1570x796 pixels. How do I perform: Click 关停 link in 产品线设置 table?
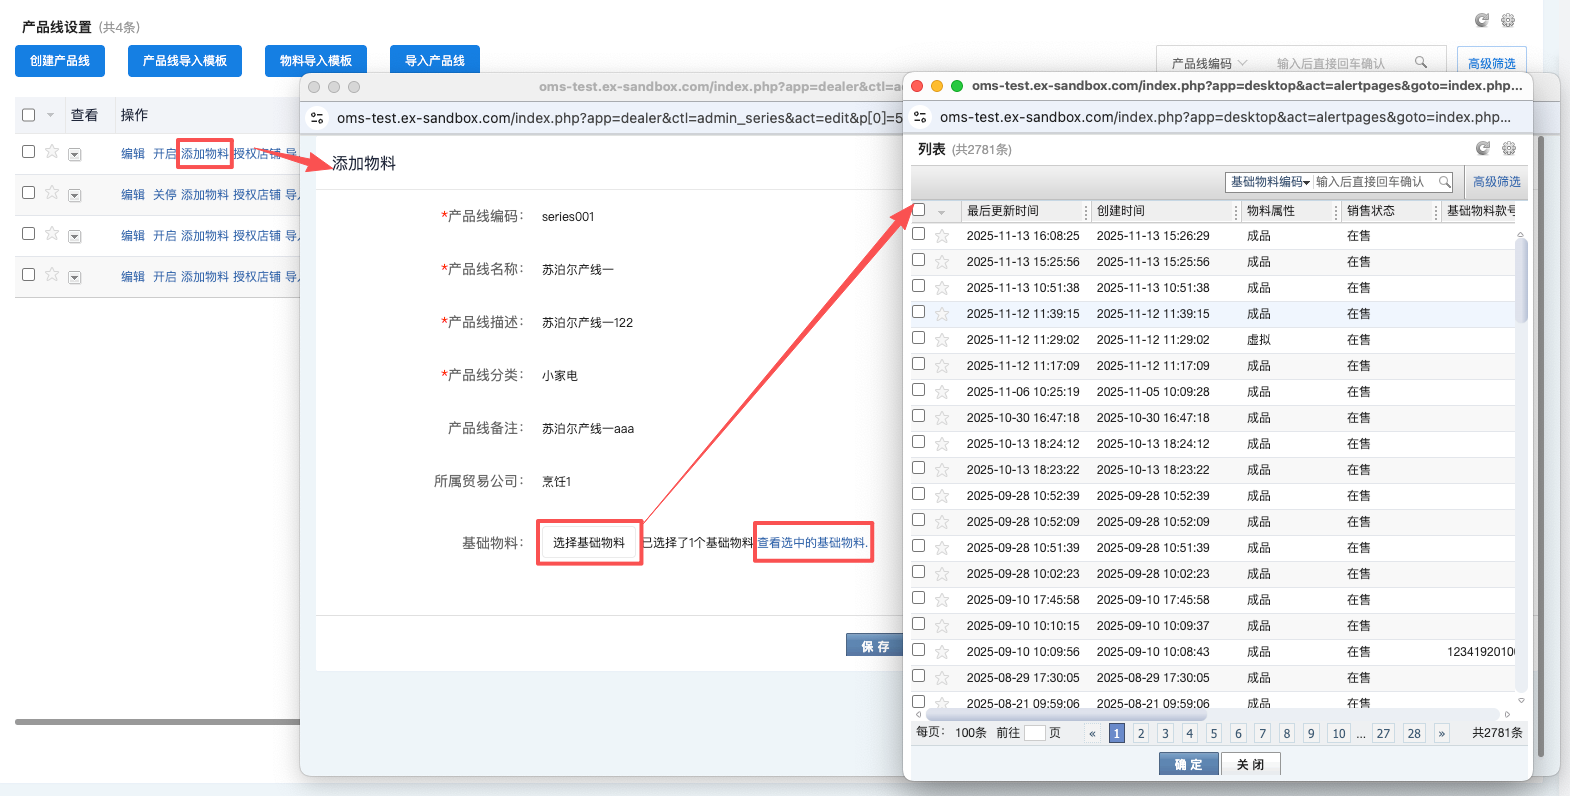click(x=165, y=195)
